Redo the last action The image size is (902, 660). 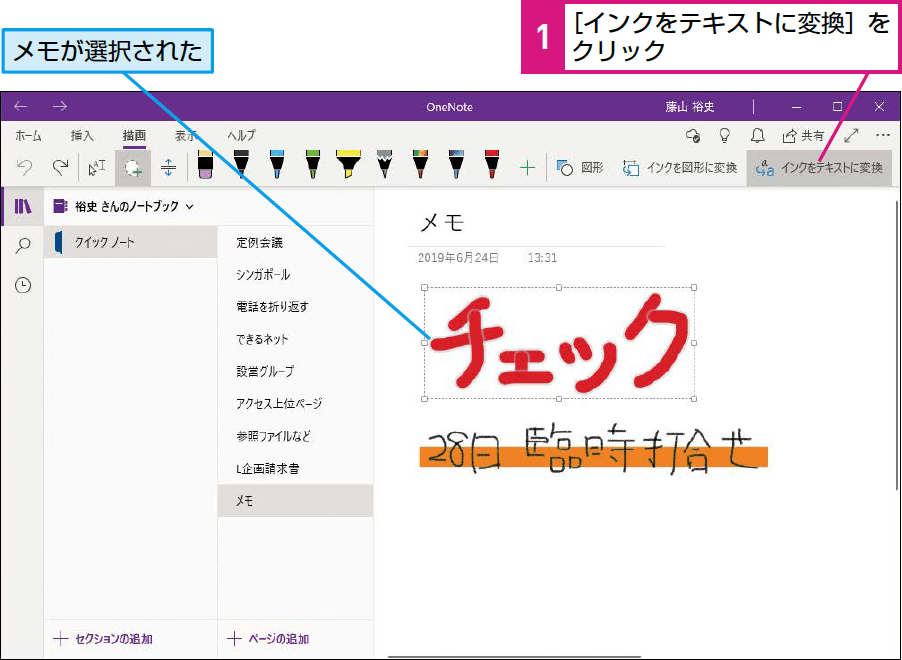(60, 167)
